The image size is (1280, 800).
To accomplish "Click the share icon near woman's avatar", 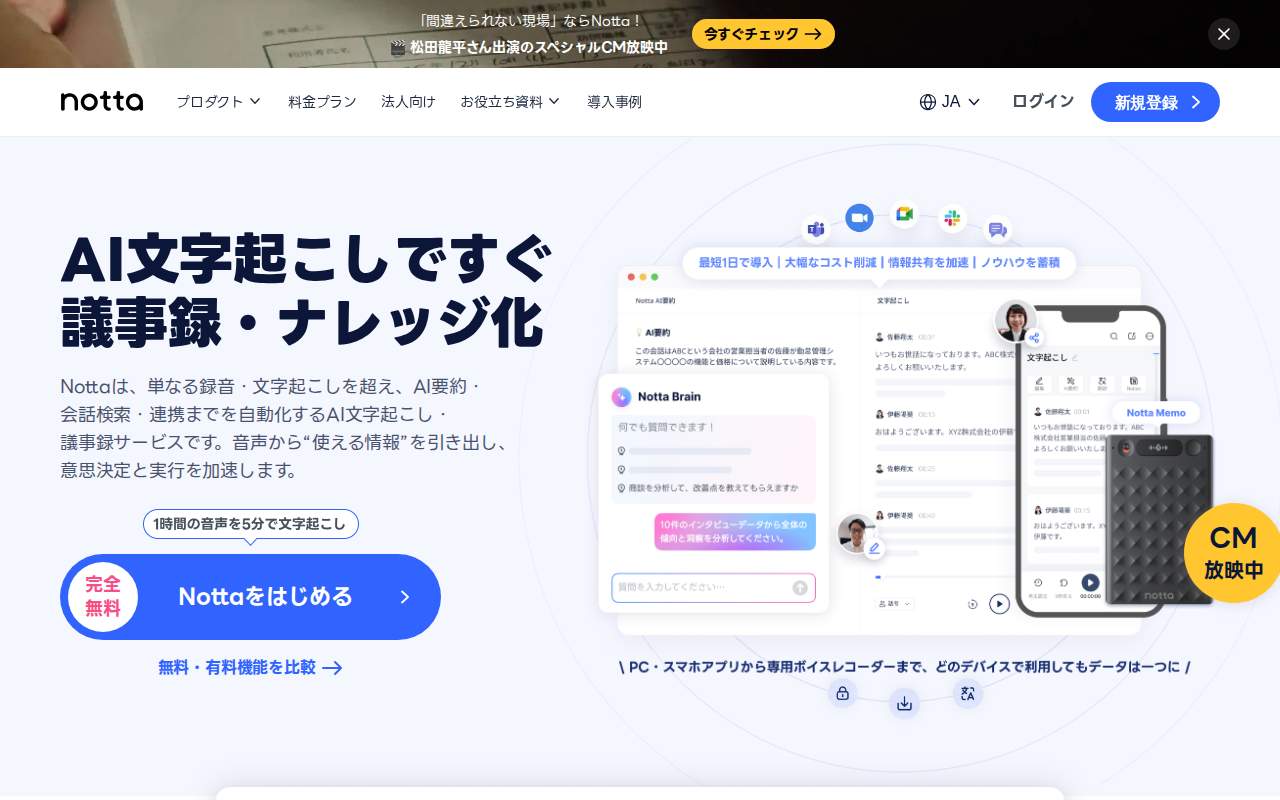I will [x=1034, y=338].
